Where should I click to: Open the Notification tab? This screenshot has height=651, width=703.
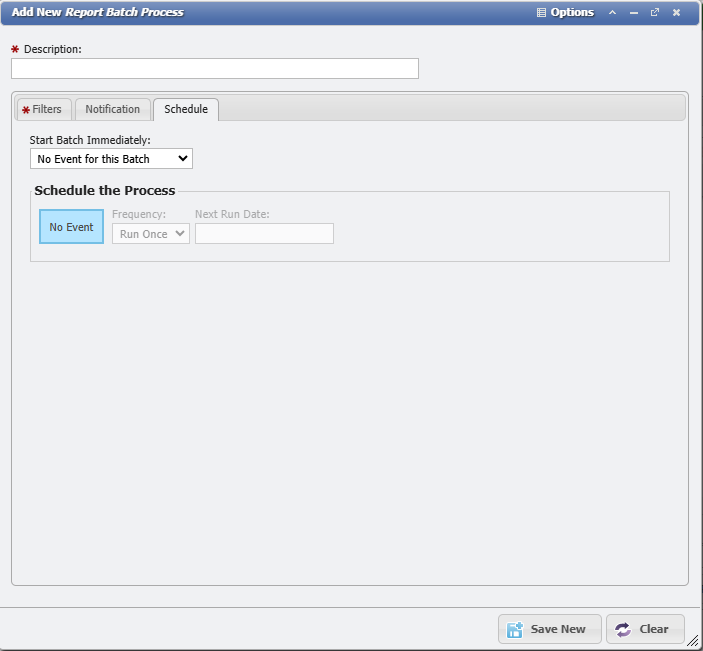(x=112, y=109)
